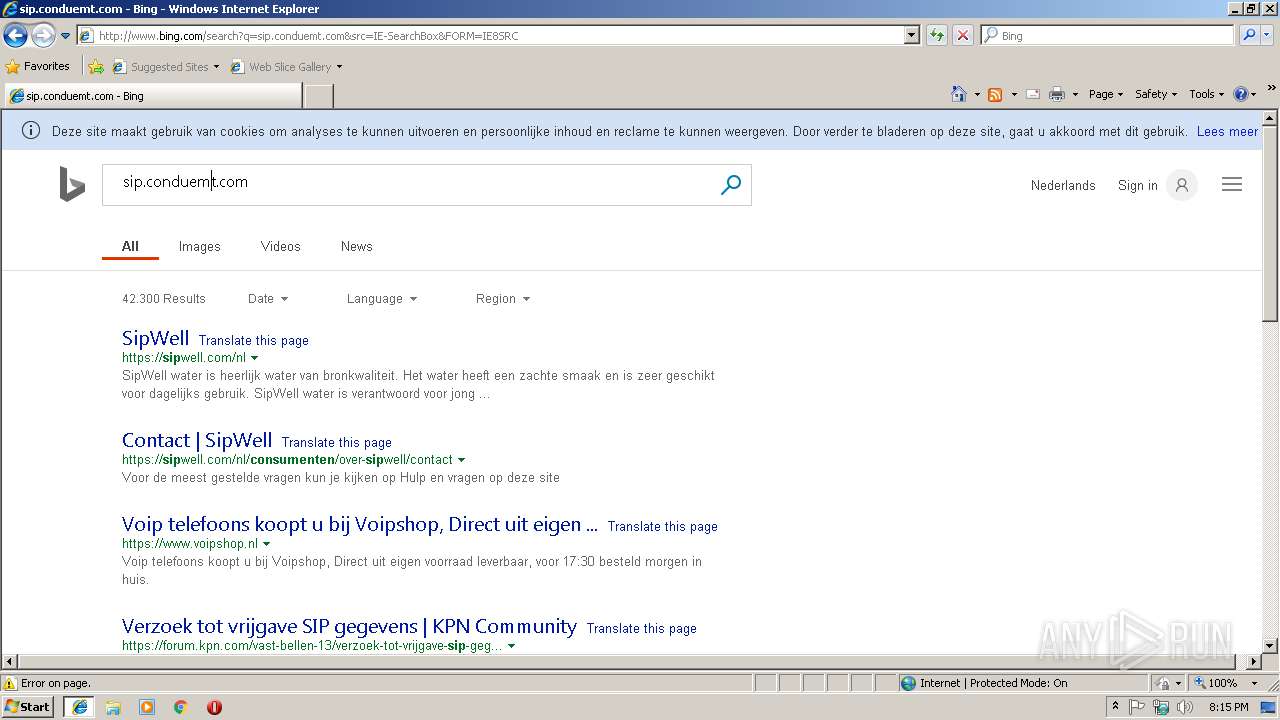The width and height of the screenshot is (1280, 720).
Task: Show hidden tray icons arrow
Action: click(x=1115, y=707)
